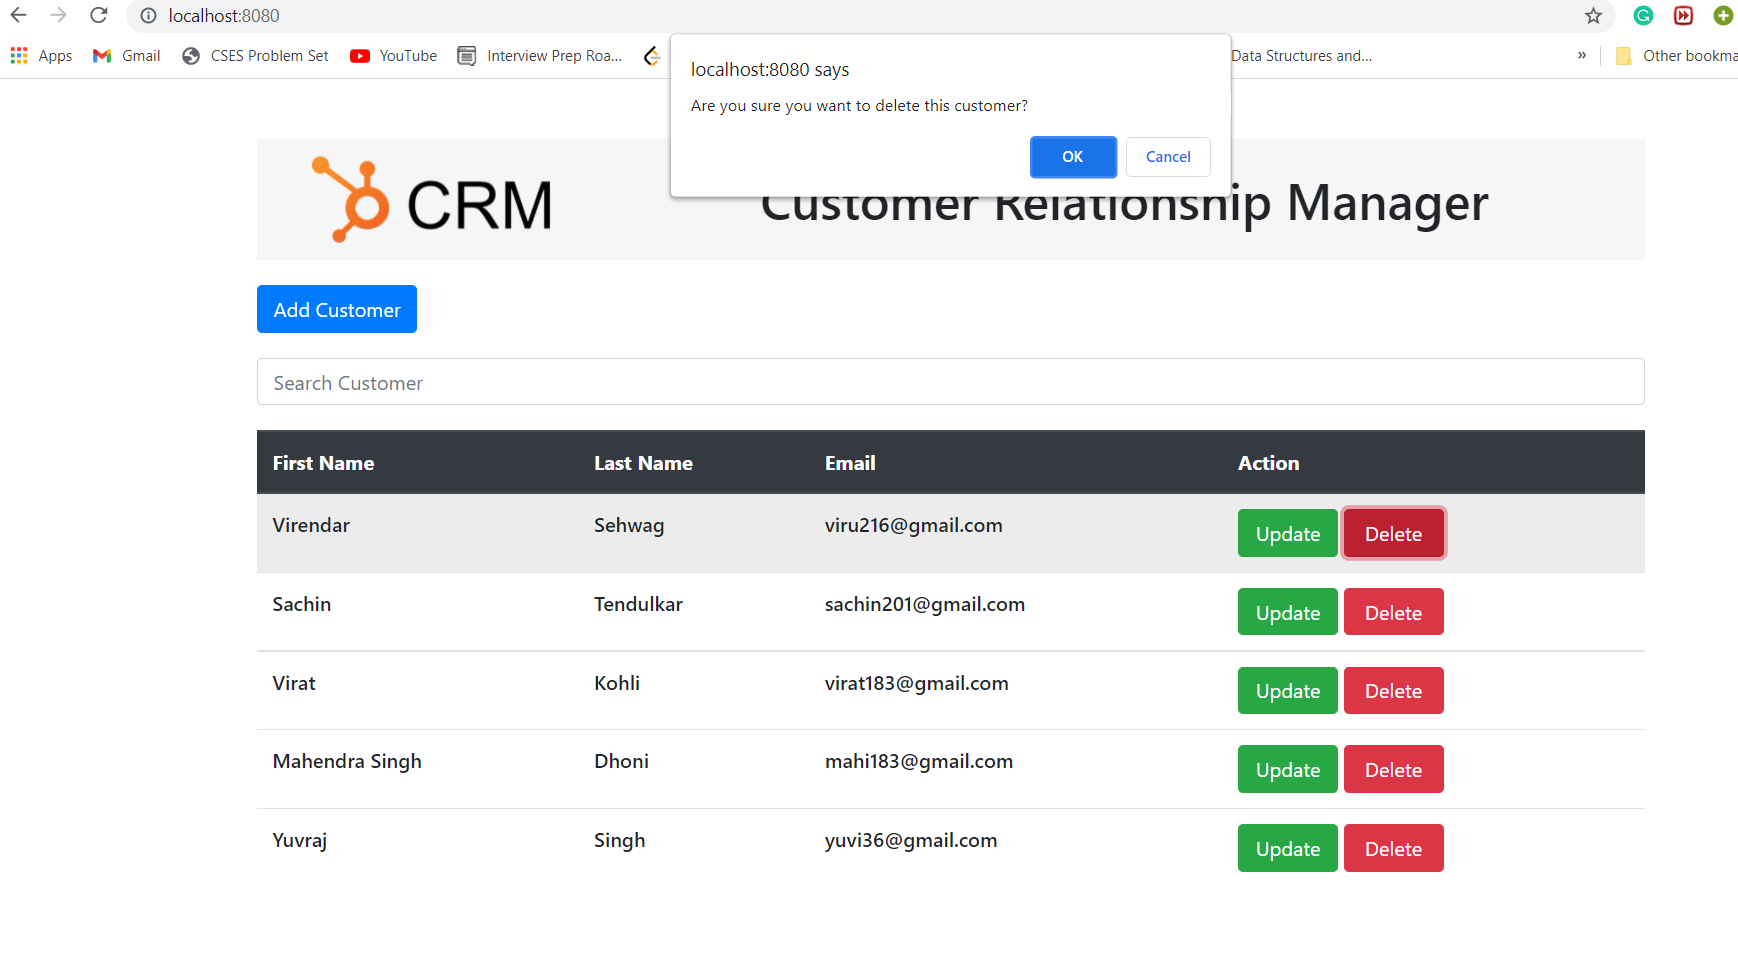
Task: Click the green plus extension icon
Action: (x=1723, y=16)
